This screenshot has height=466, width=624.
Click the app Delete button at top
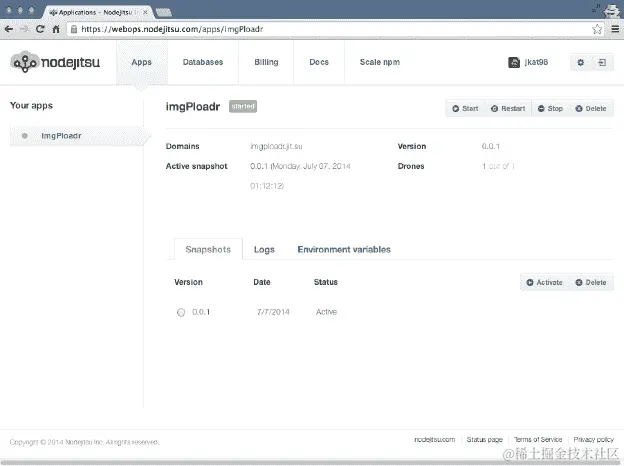click(591, 109)
